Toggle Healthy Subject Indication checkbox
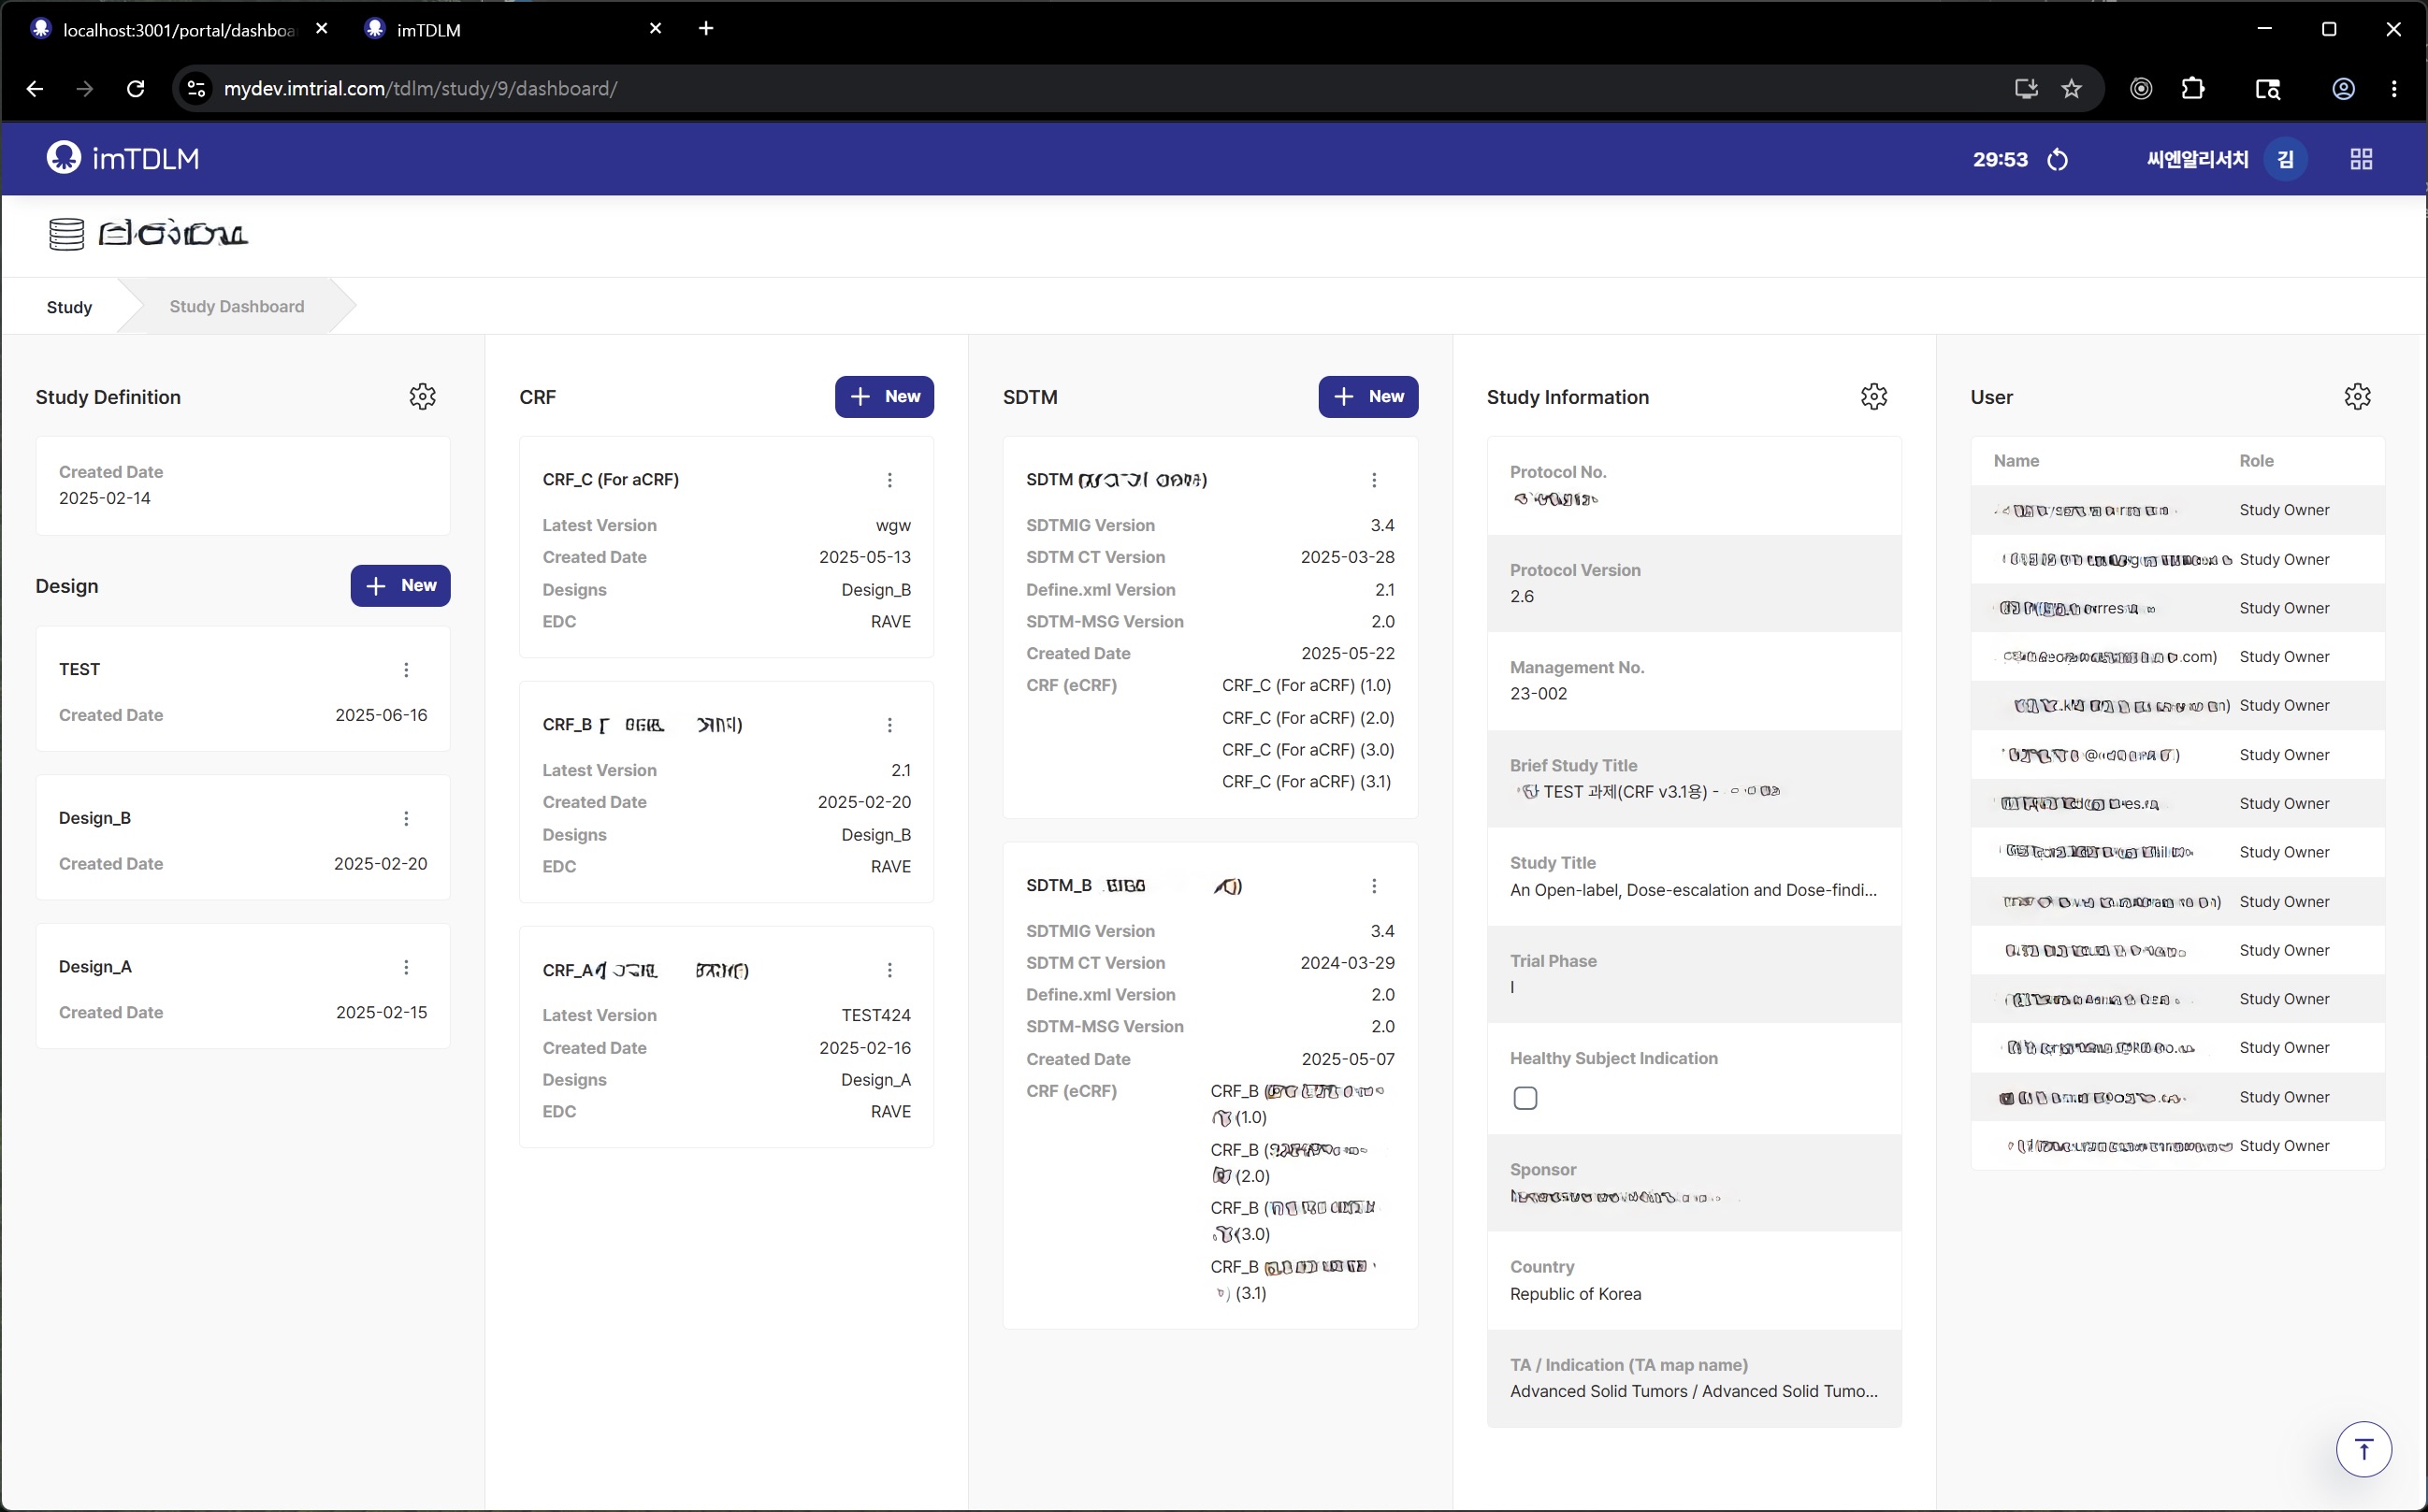This screenshot has width=2428, height=1512. click(x=1524, y=1098)
